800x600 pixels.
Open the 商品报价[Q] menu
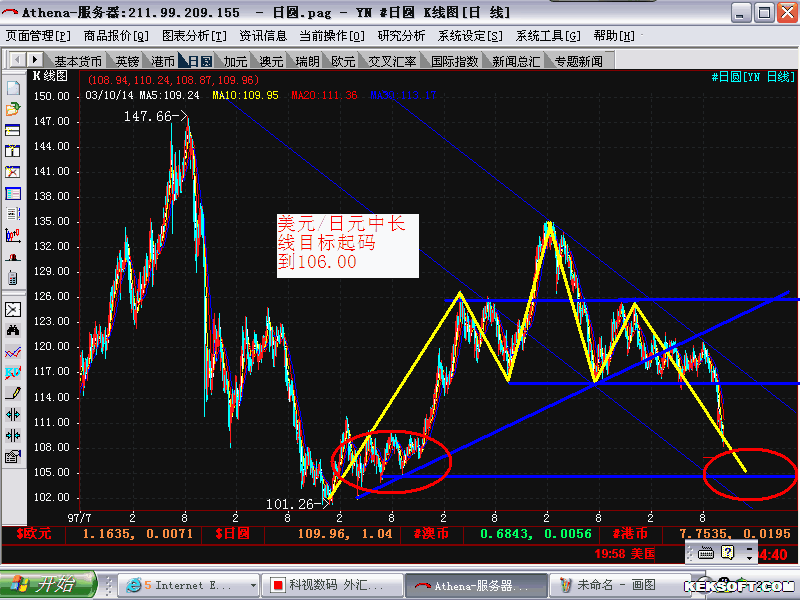116,36
